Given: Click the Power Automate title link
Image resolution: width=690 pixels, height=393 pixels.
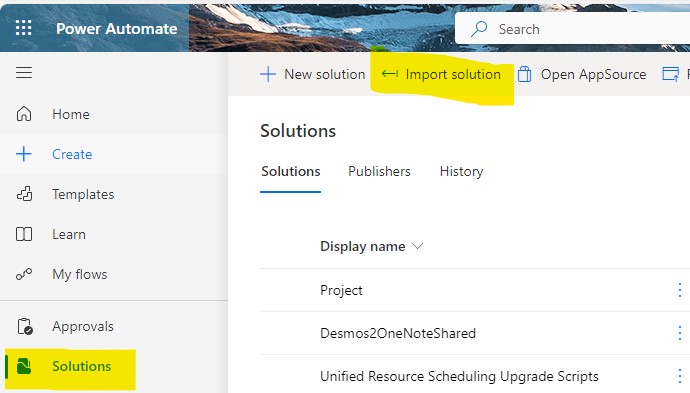Looking at the screenshot, I should click(x=117, y=29).
